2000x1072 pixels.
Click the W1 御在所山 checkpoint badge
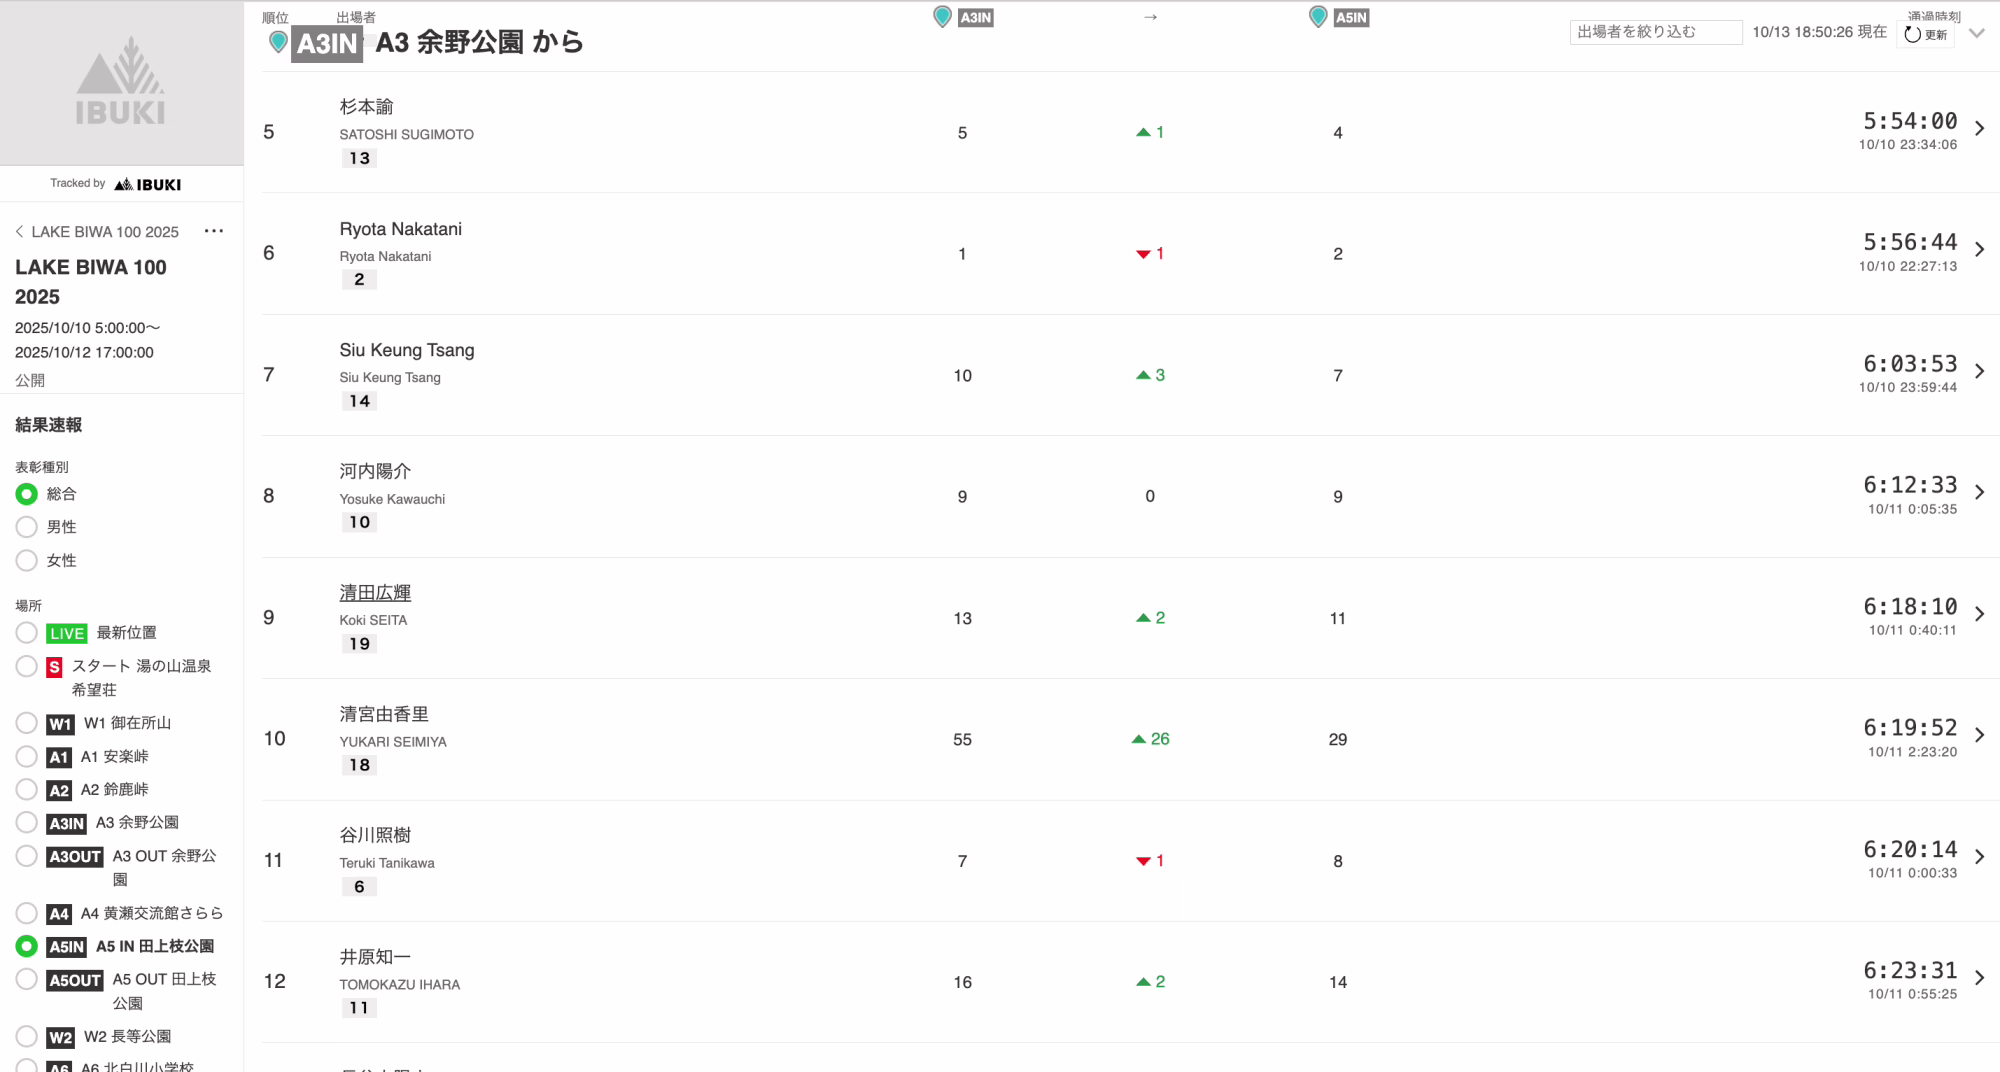60,724
